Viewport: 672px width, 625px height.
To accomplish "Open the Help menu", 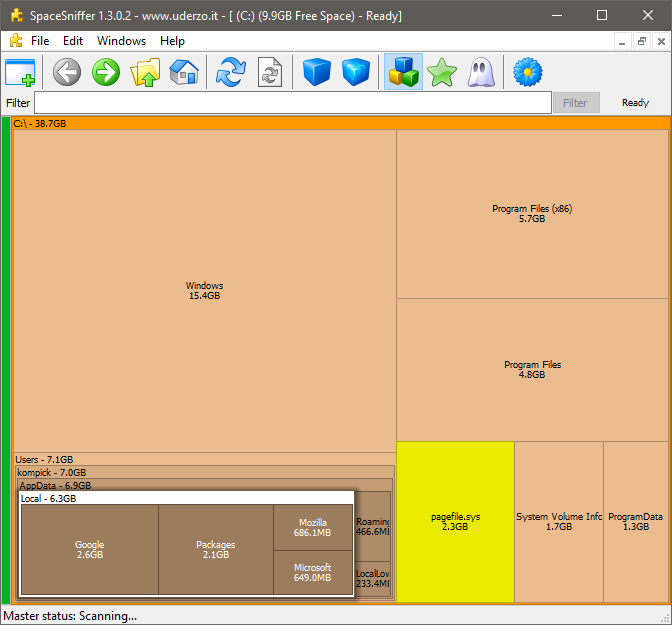I will click(x=172, y=41).
